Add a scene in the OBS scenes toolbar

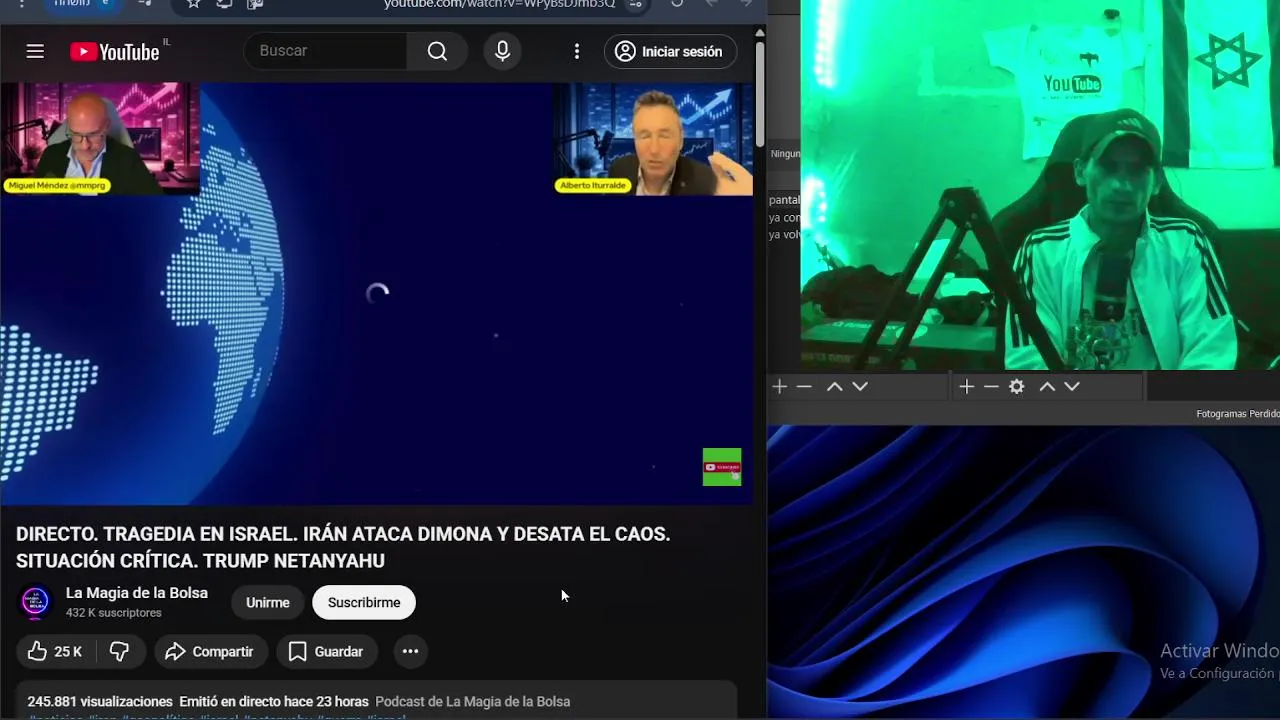(780, 386)
